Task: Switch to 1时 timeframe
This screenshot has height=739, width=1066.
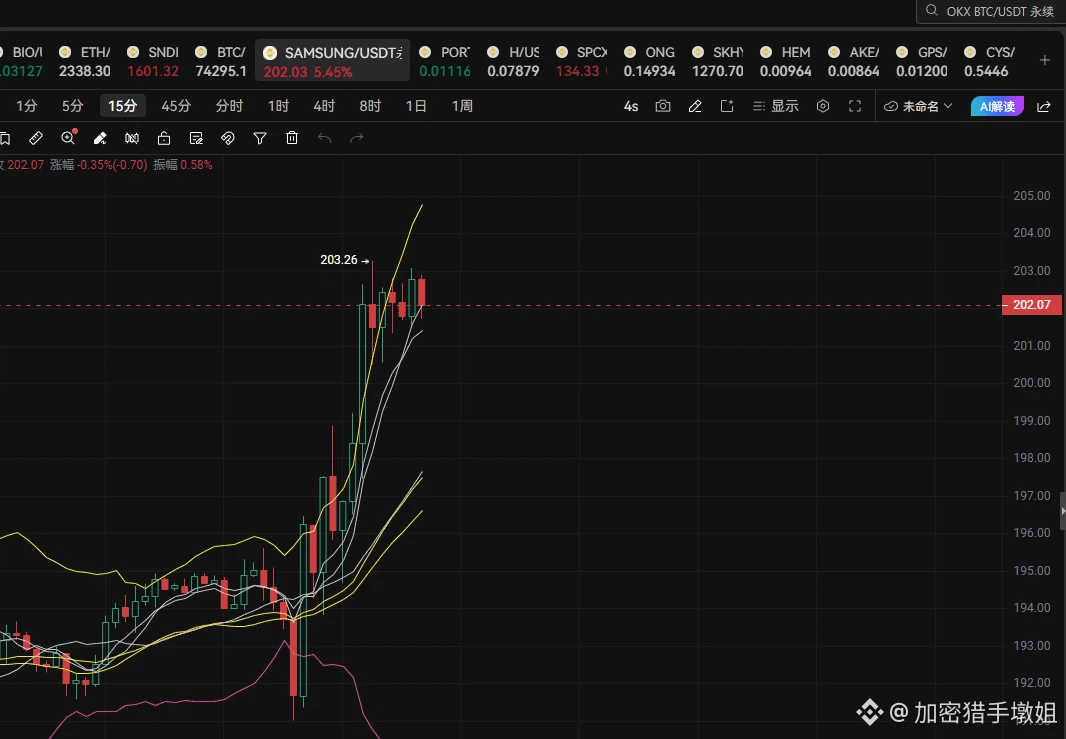Action: (278, 106)
